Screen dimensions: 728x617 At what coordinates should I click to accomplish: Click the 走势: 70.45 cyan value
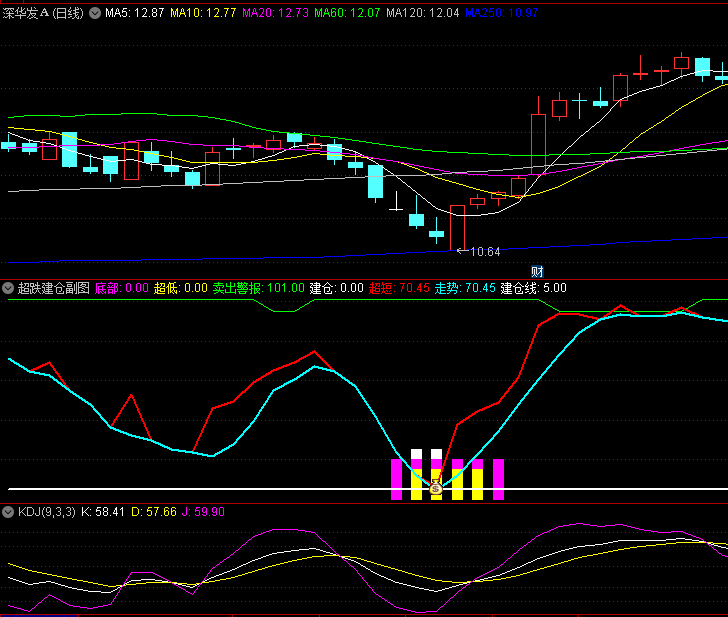pyautogui.click(x=465, y=288)
